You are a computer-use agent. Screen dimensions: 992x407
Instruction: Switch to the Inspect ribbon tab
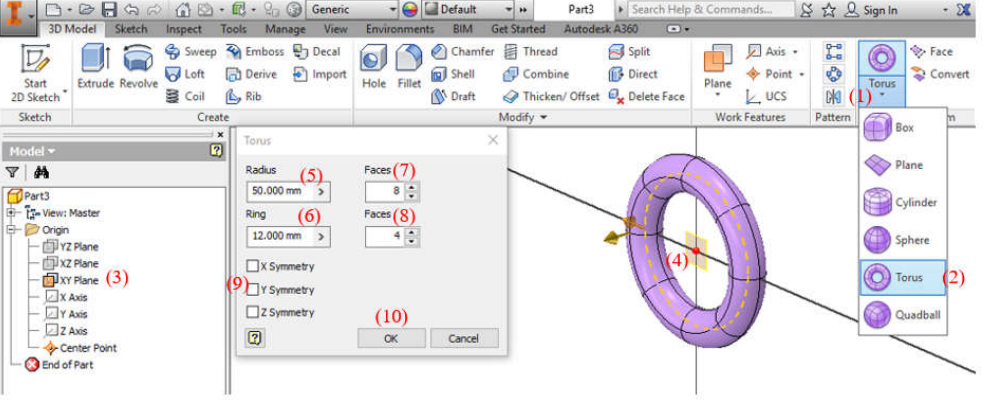tap(183, 30)
